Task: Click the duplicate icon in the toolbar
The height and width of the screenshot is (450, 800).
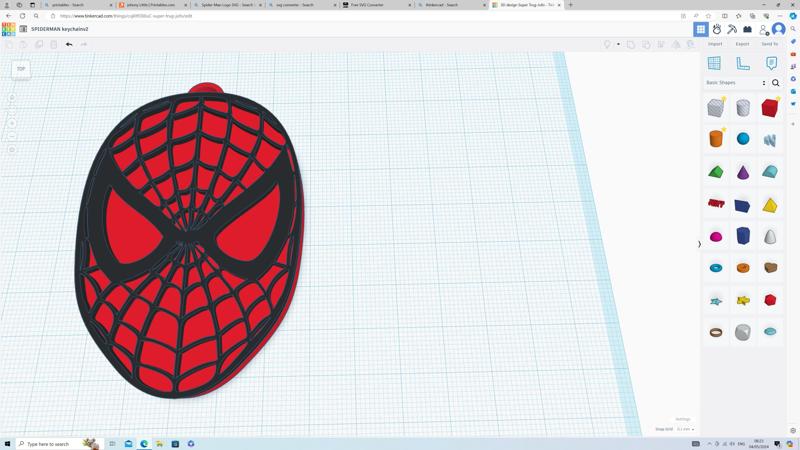Action: click(x=39, y=44)
